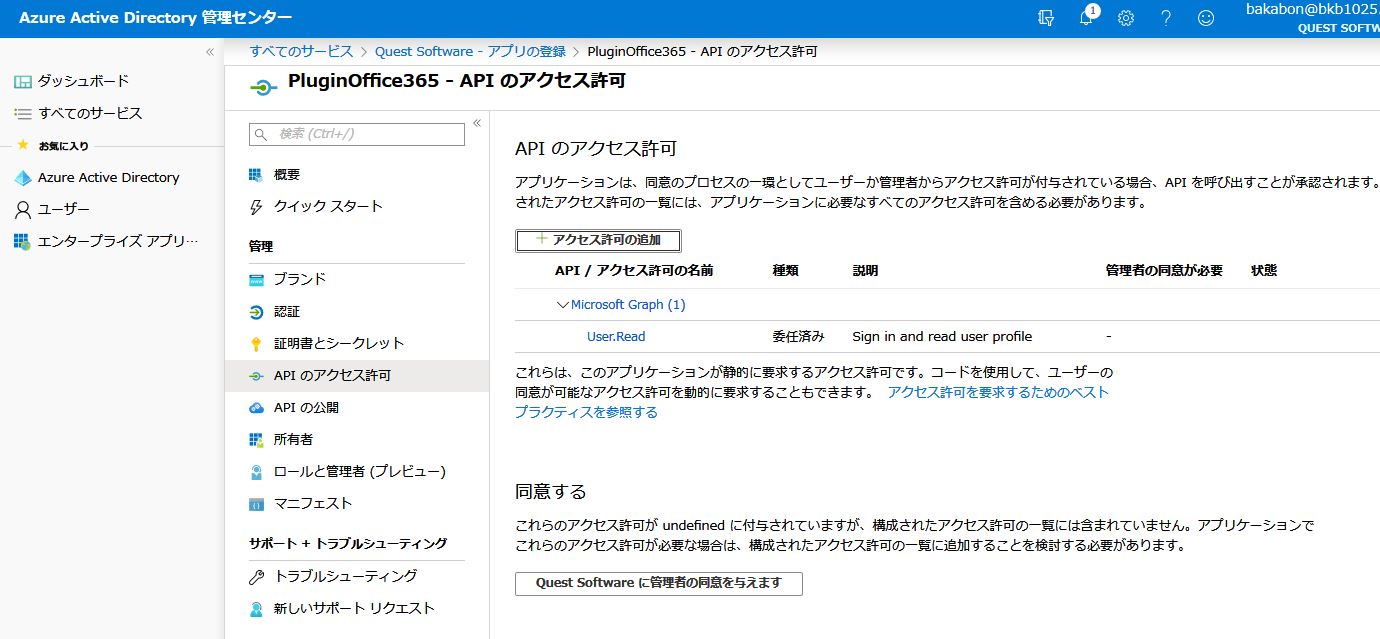This screenshot has height=639, width=1380.
Task: Click the Enterprise applications grid icon
Action: (x=22, y=241)
